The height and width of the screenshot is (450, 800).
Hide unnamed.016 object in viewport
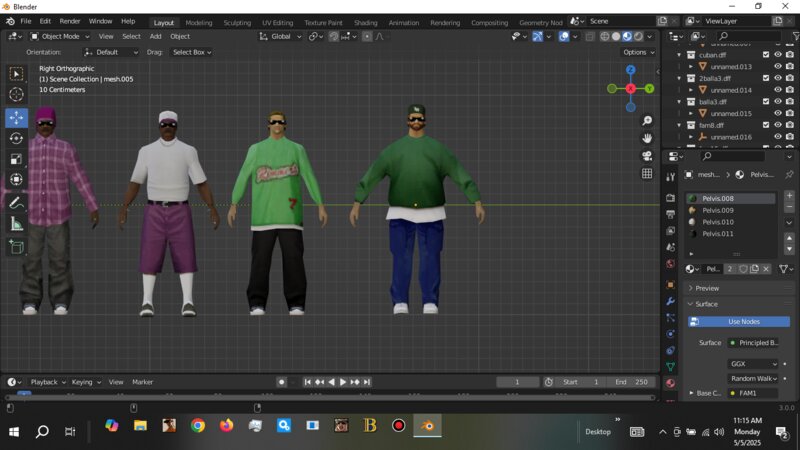778,137
